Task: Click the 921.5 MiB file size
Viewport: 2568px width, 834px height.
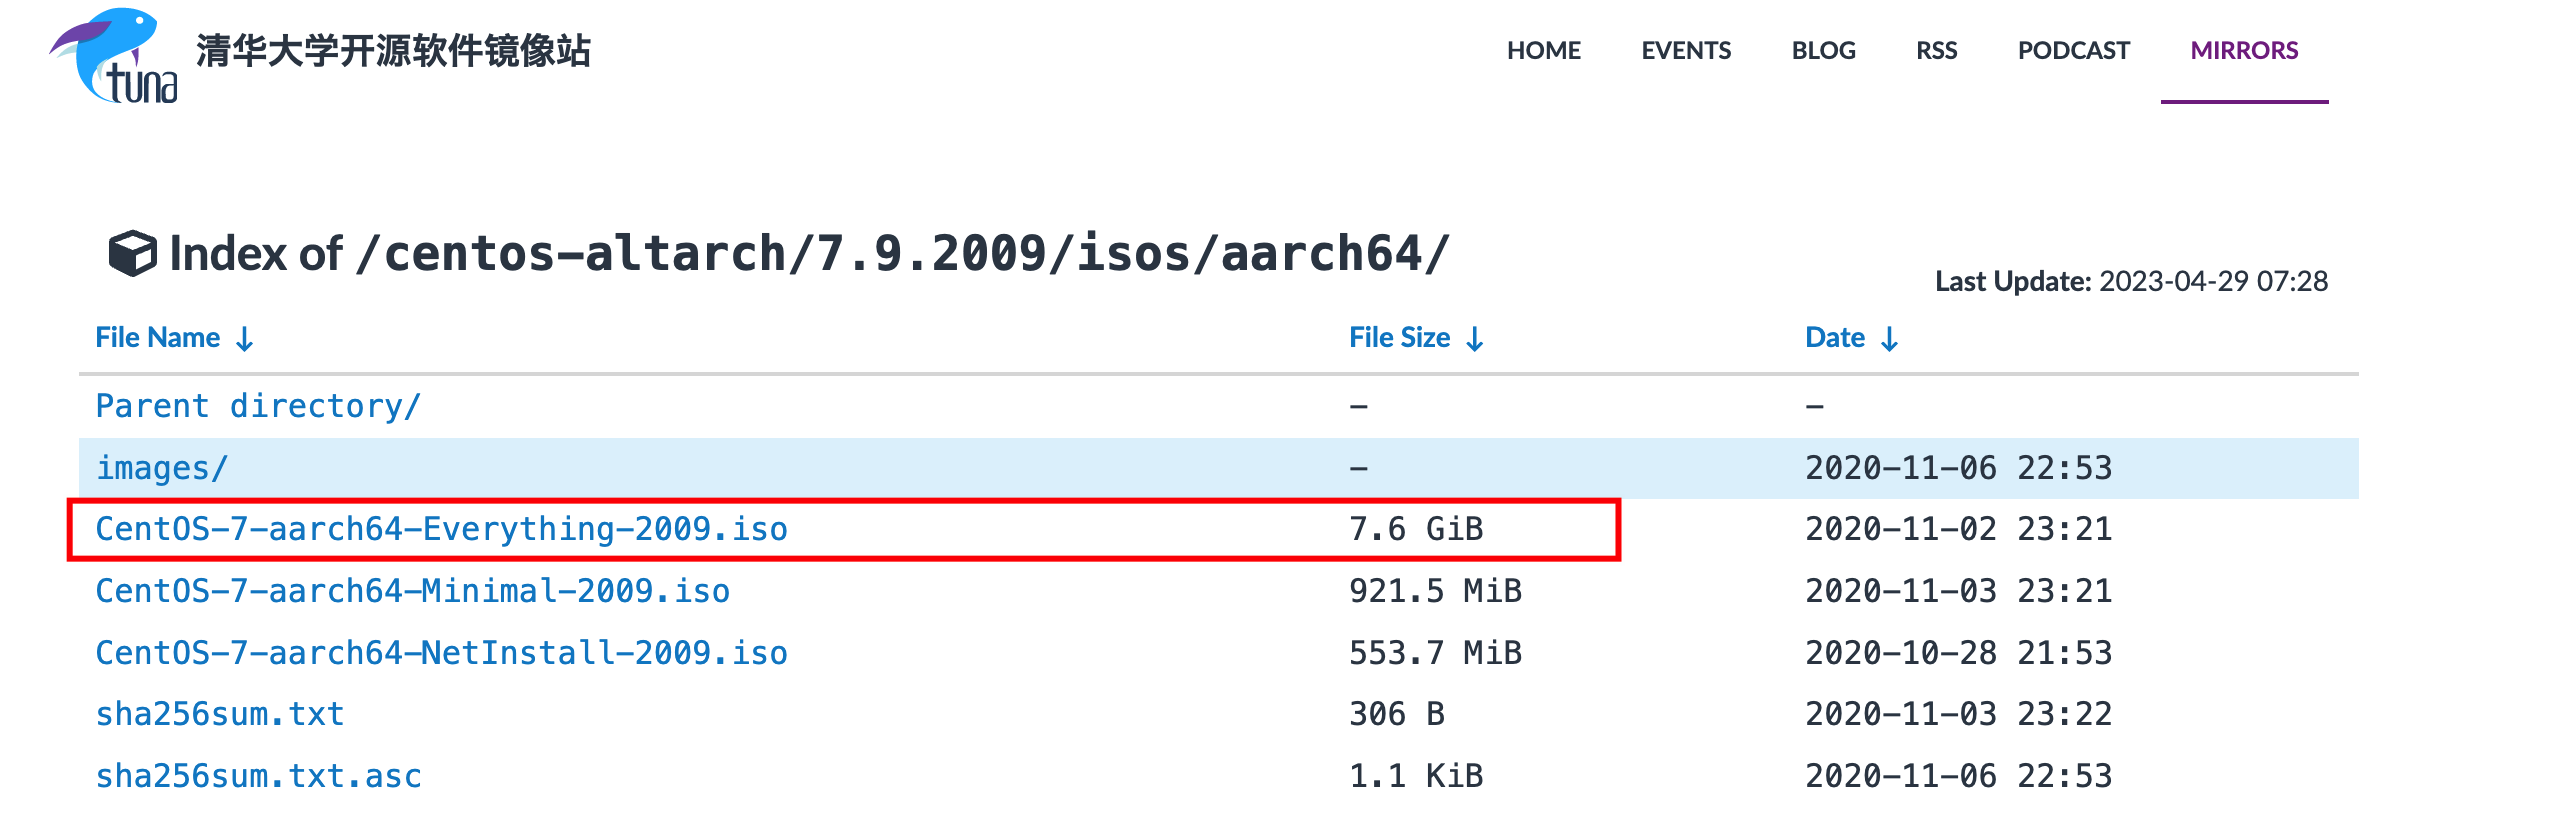Action: (x=1435, y=591)
